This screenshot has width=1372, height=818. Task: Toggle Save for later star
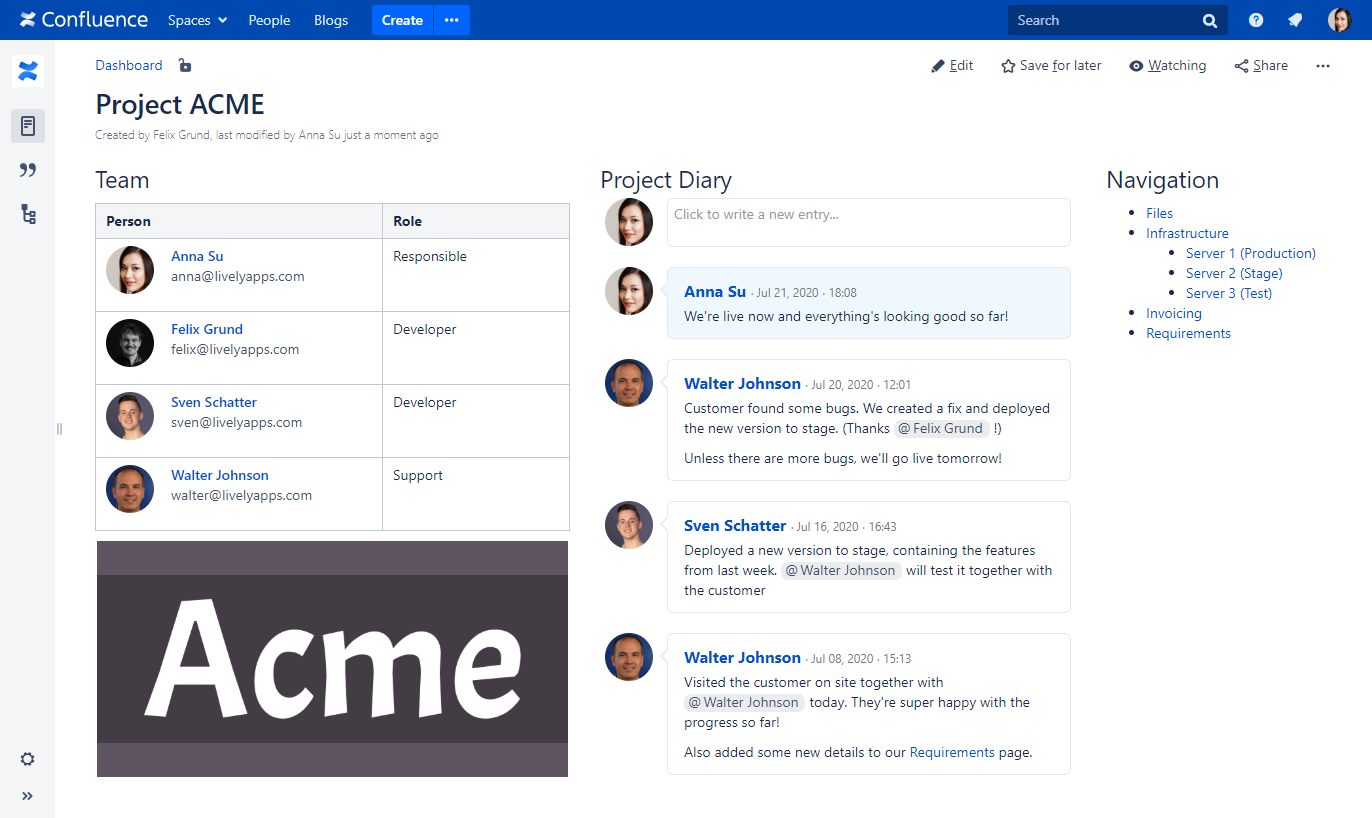1051,65
